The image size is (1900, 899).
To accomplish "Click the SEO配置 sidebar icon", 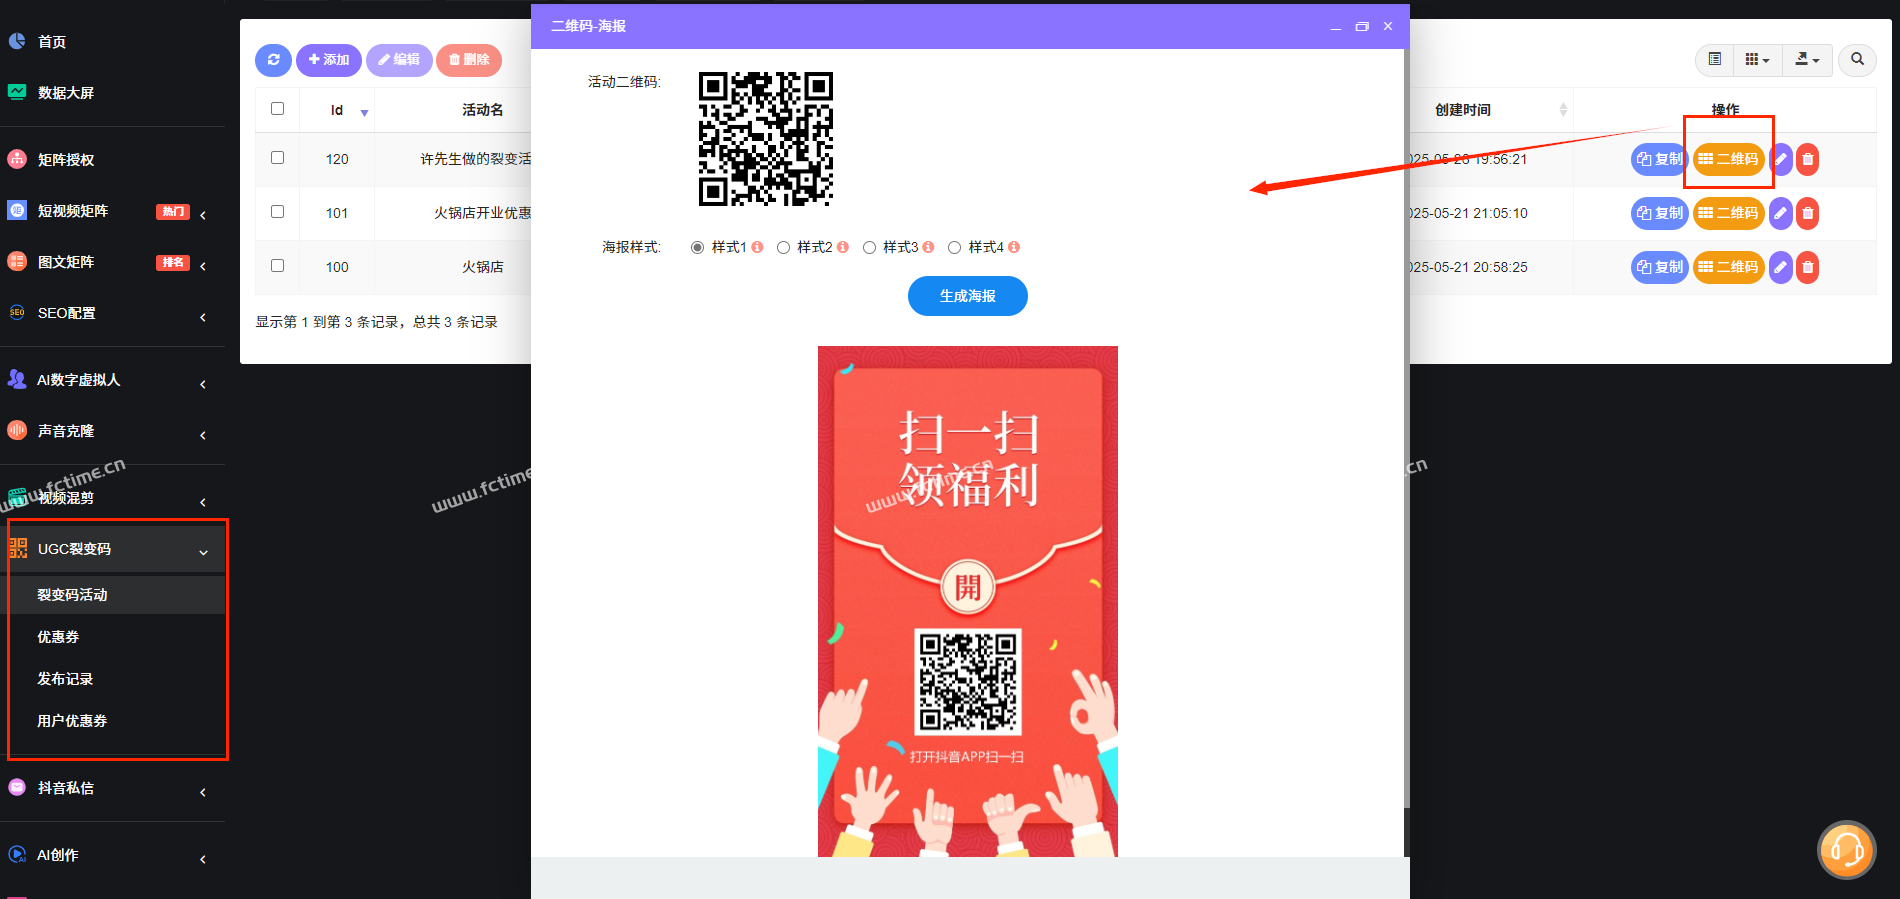I will click(x=17, y=312).
